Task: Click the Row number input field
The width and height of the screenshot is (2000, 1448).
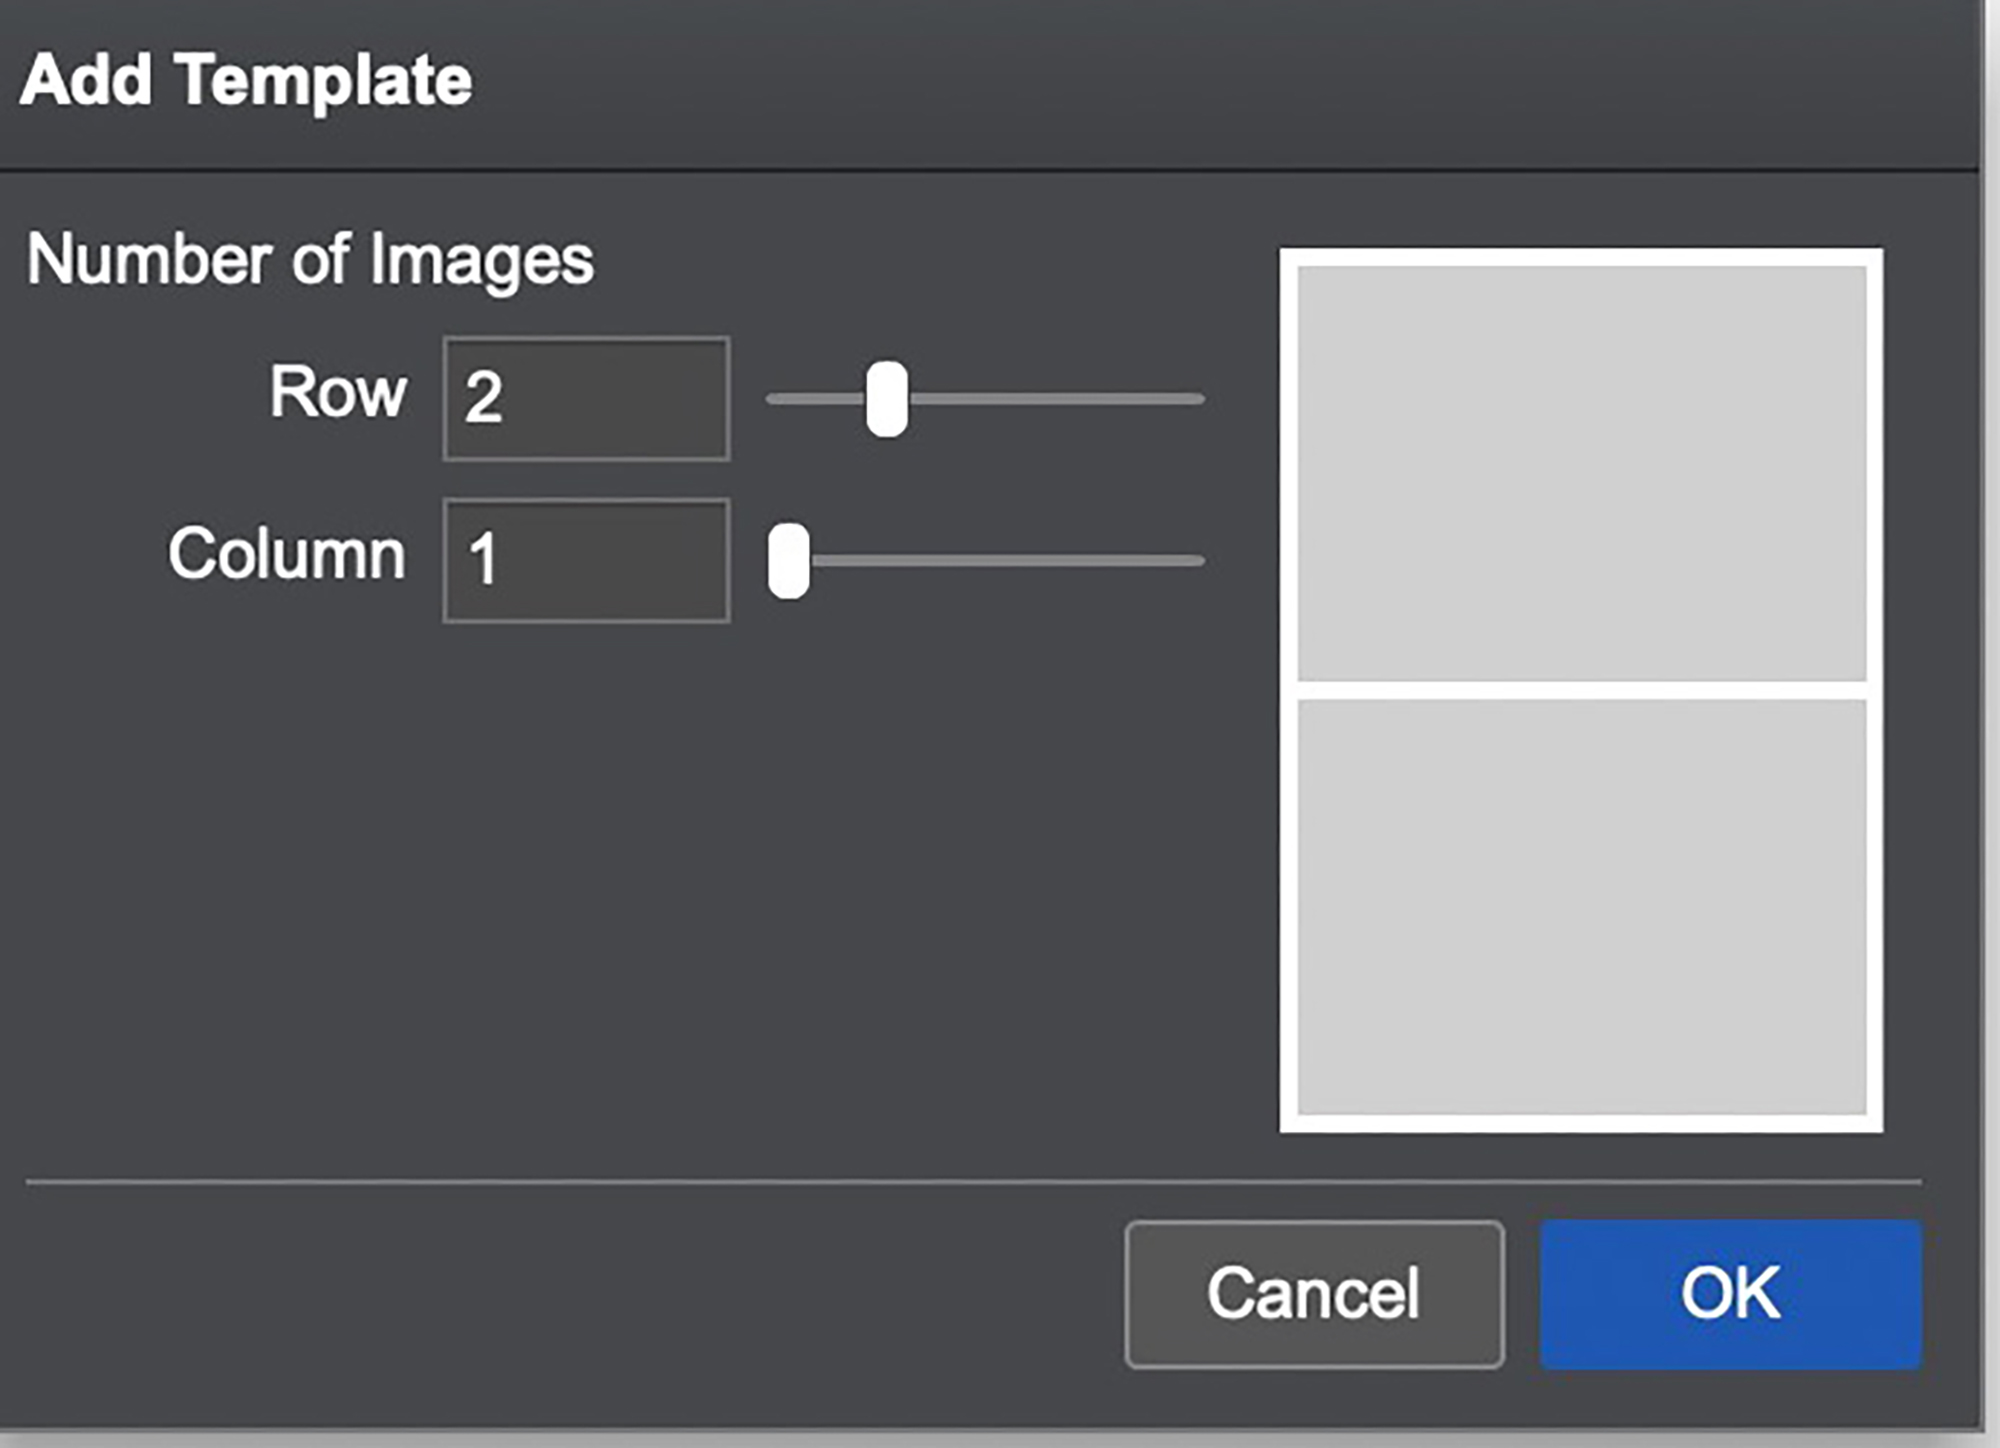Action: pyautogui.click(x=586, y=398)
